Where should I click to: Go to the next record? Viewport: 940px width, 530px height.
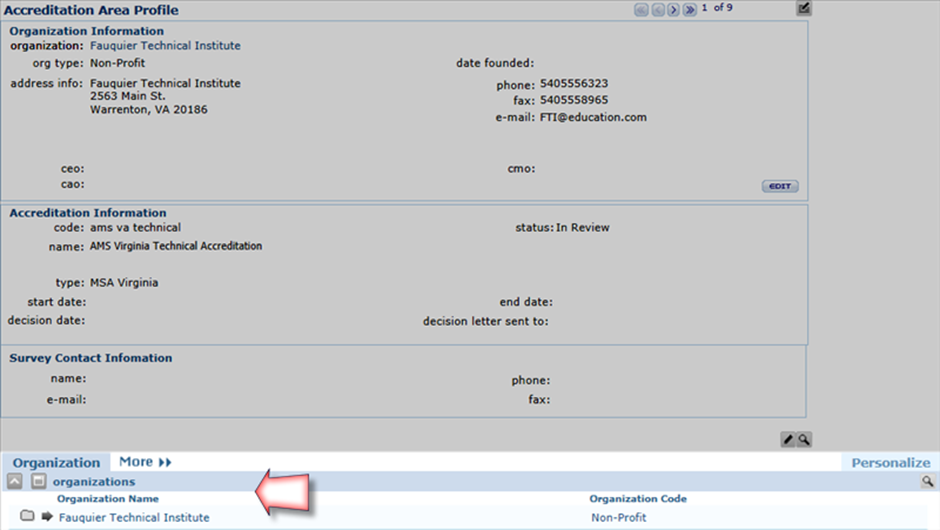point(673,10)
